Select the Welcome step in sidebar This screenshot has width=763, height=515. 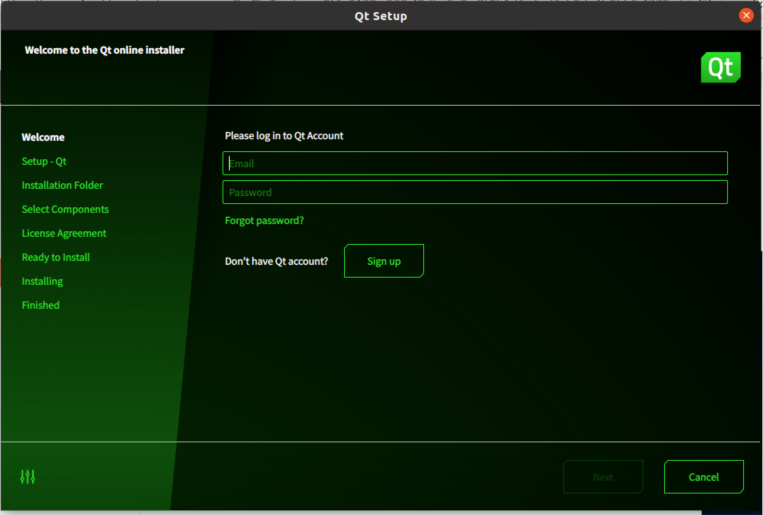click(43, 137)
